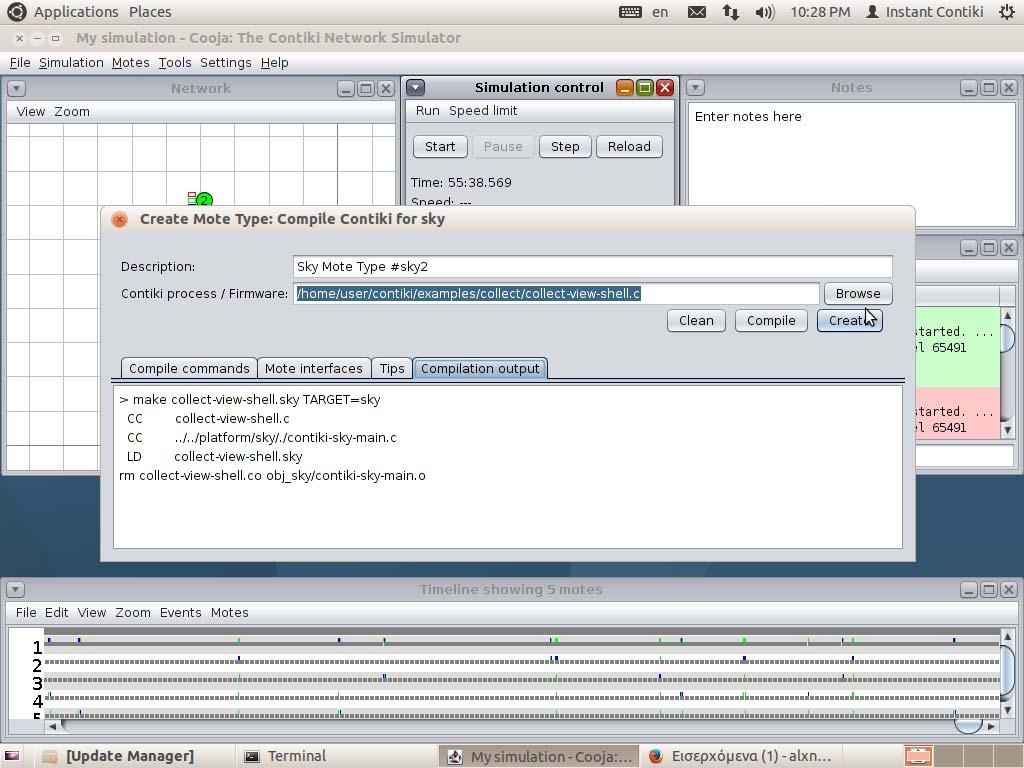Open the power gear session menu
The width and height of the screenshot is (1024, 768).
coord(1007,12)
